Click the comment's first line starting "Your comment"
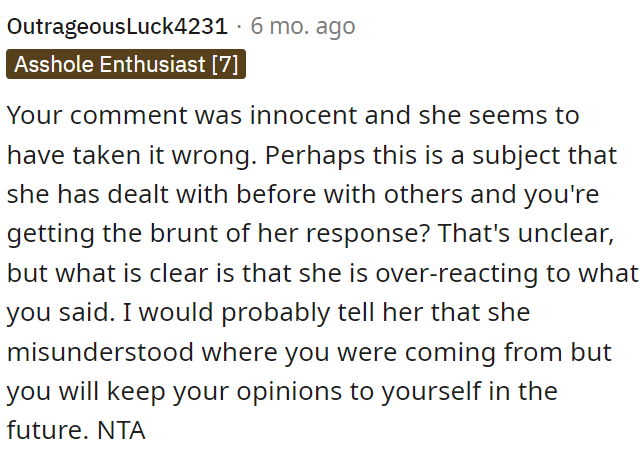The height and width of the screenshot is (457, 640). pos(293,114)
